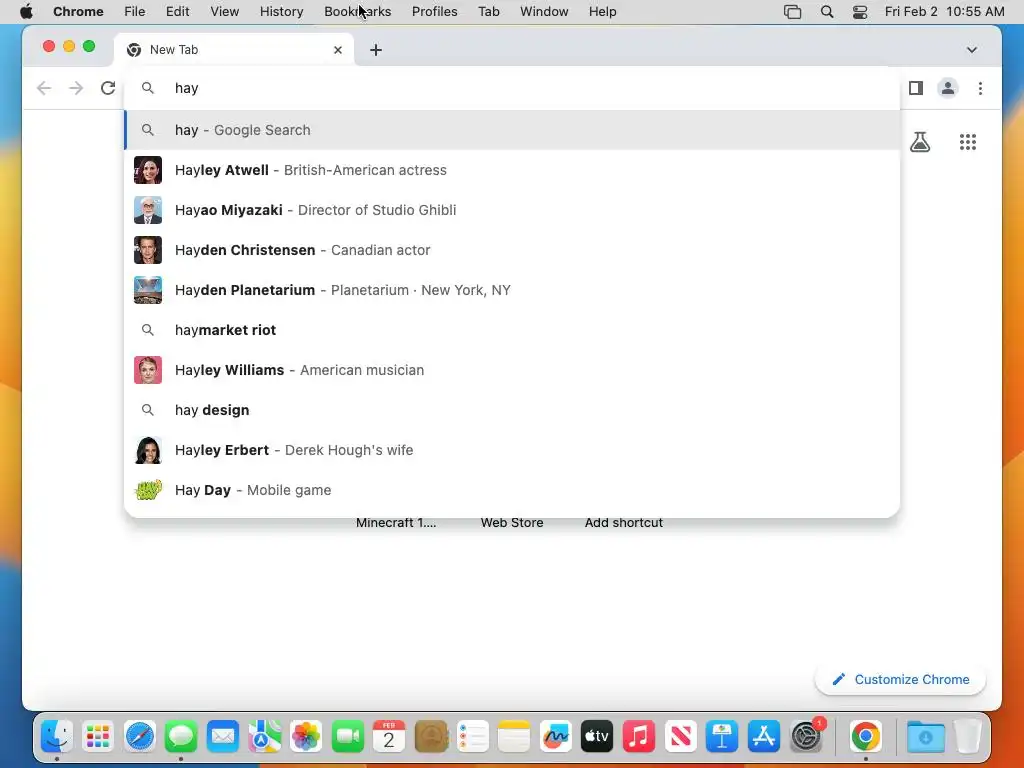1024x768 pixels.
Task: Open the Chrome three-dot menu
Action: click(x=980, y=88)
